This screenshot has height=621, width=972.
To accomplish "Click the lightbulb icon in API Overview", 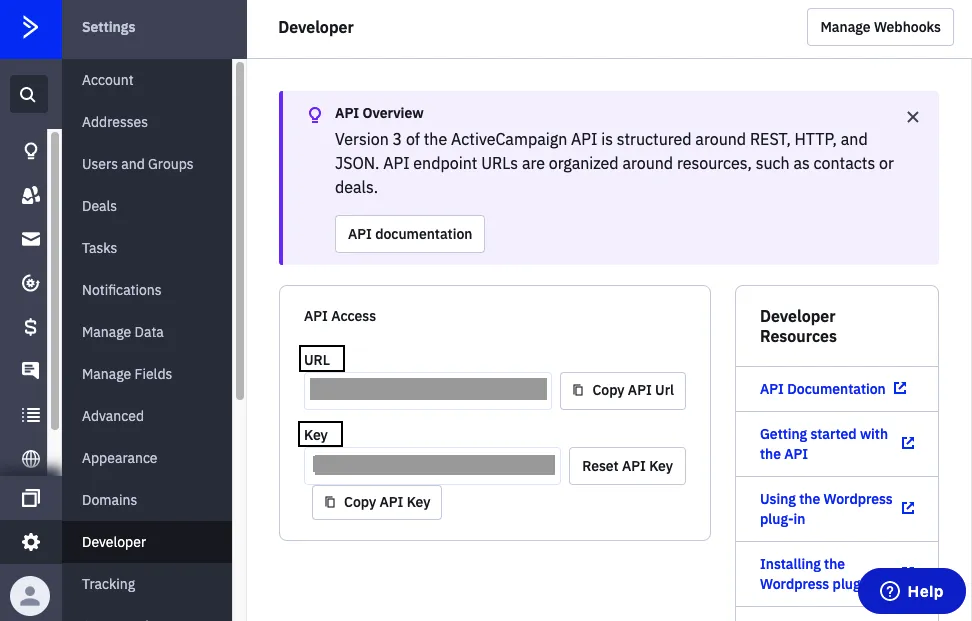I will click(x=315, y=115).
